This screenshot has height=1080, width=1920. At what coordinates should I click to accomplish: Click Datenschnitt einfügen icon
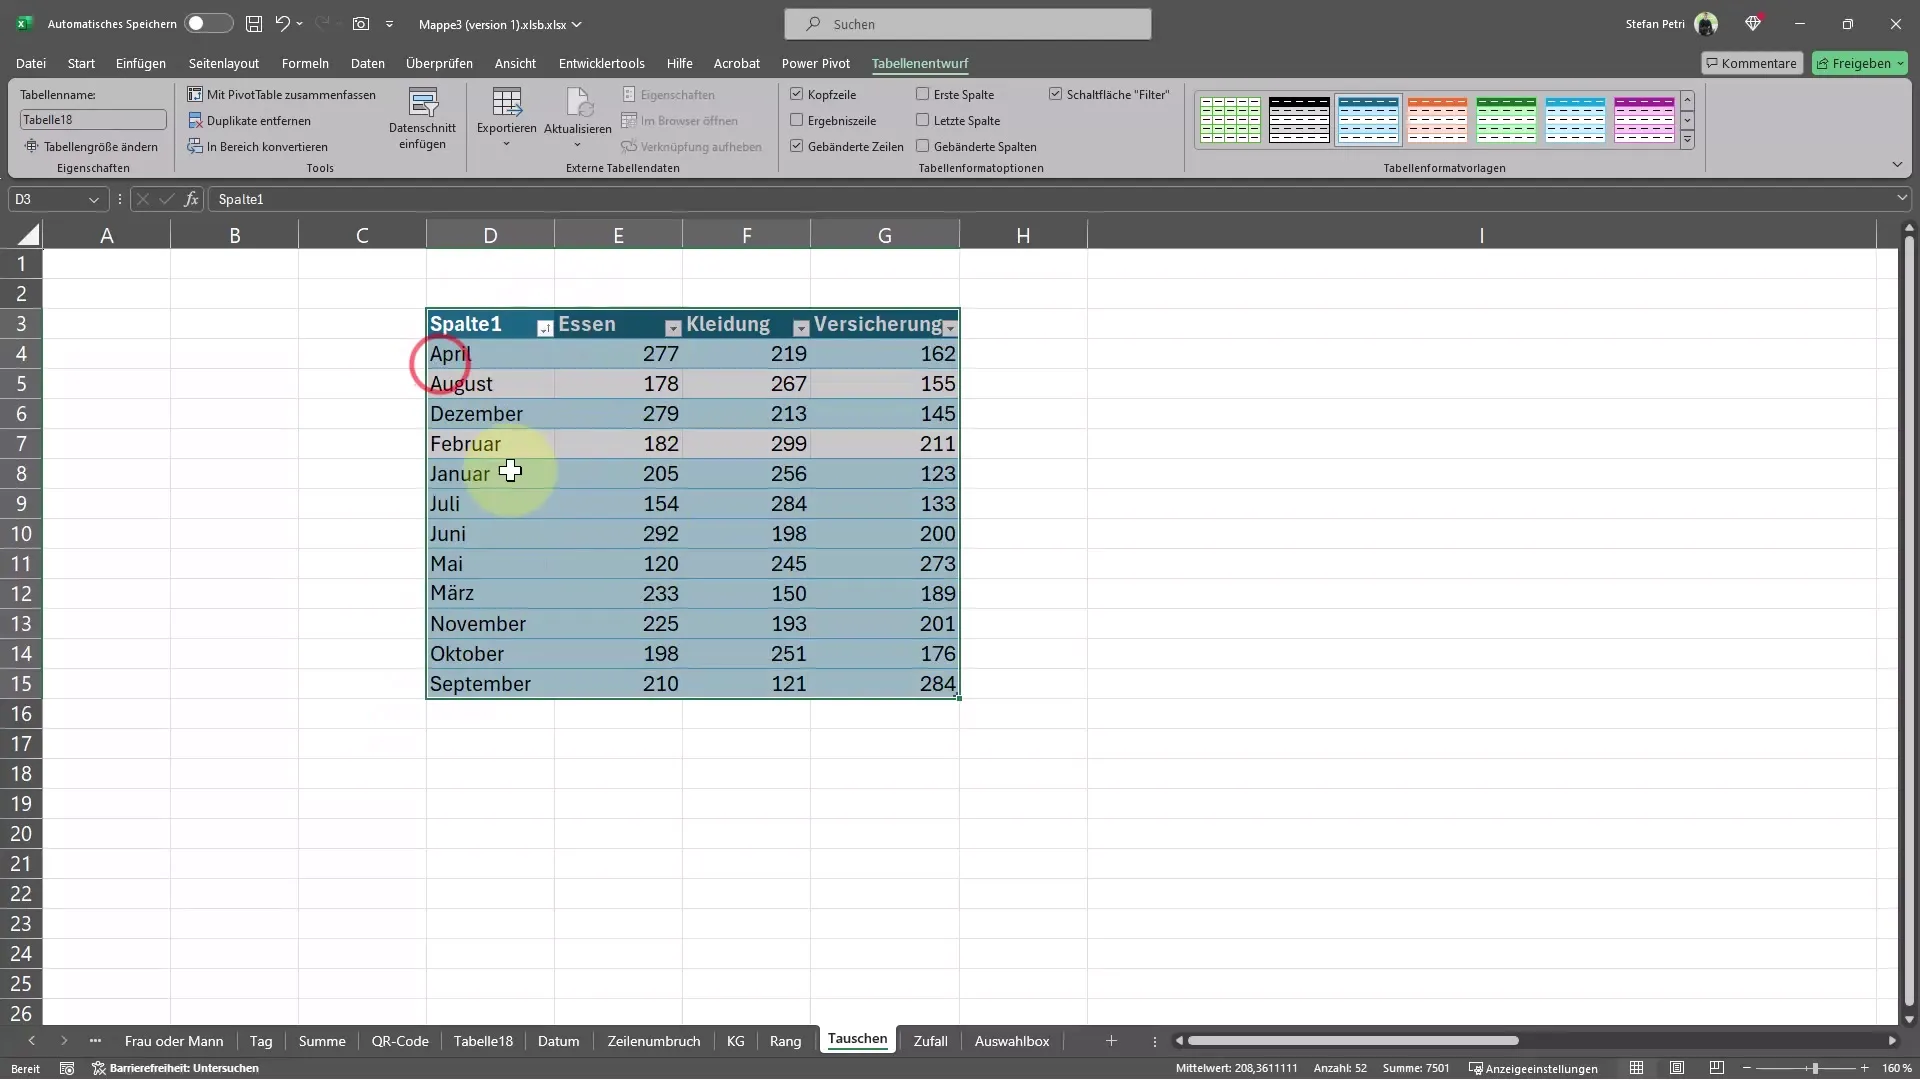click(x=423, y=102)
